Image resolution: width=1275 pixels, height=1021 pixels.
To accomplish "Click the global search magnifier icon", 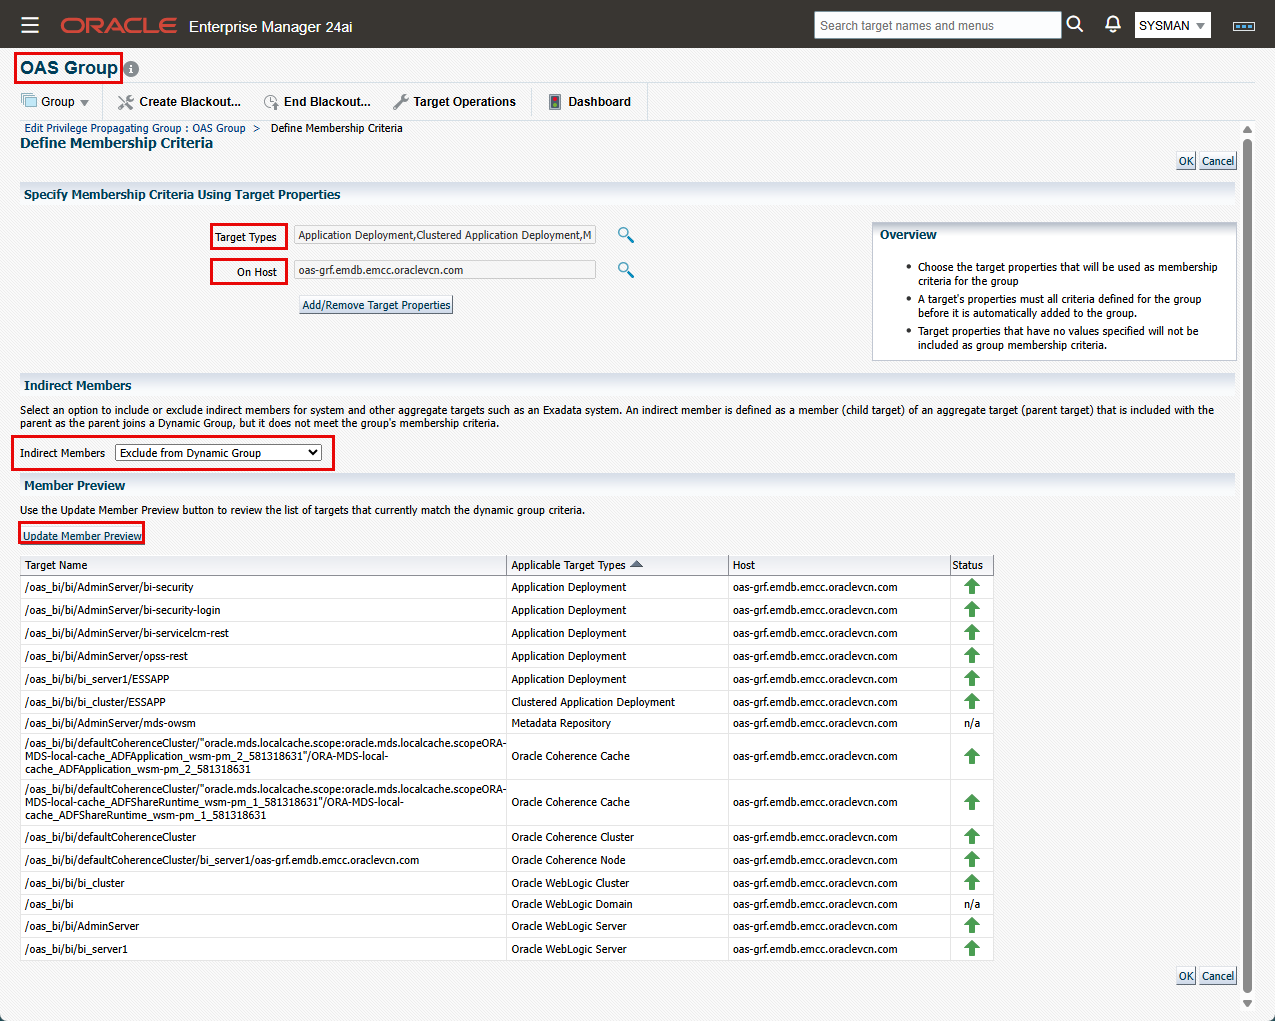I will [1075, 25].
